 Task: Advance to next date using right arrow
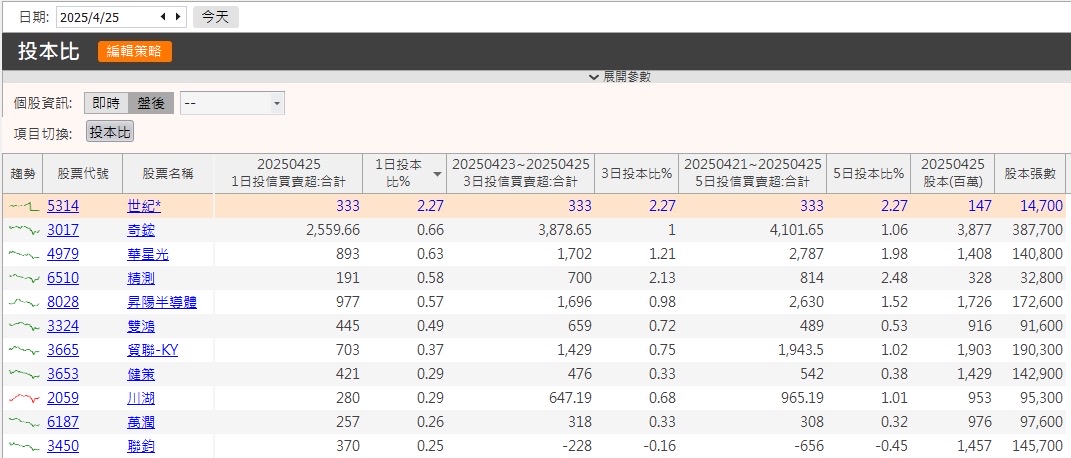tap(178, 17)
